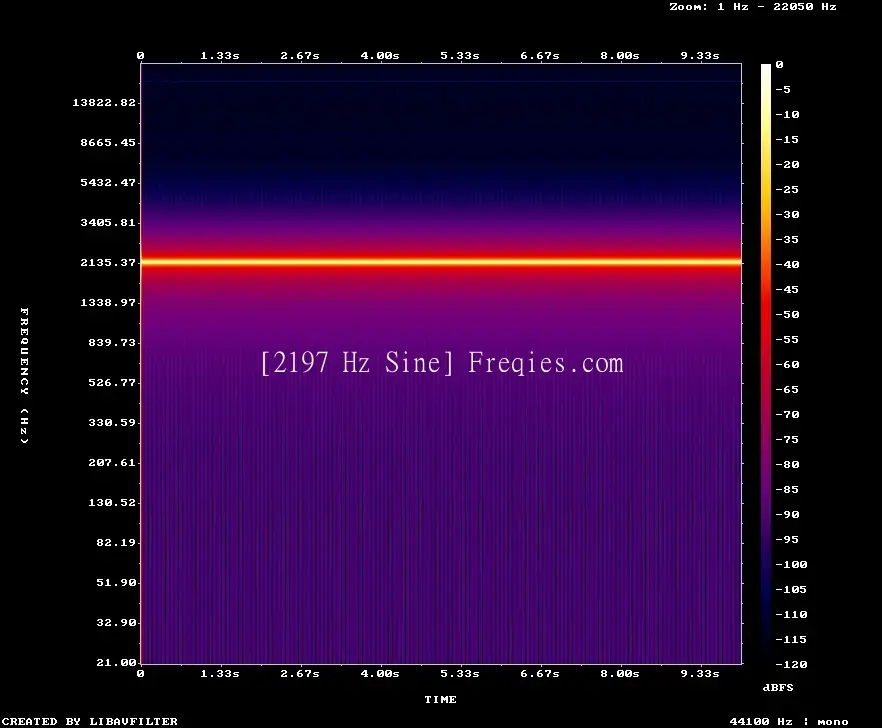Click the Zoom: 1 Hz - 22050 Hz readout
Screen dimensions: 882x728
[753, 7]
